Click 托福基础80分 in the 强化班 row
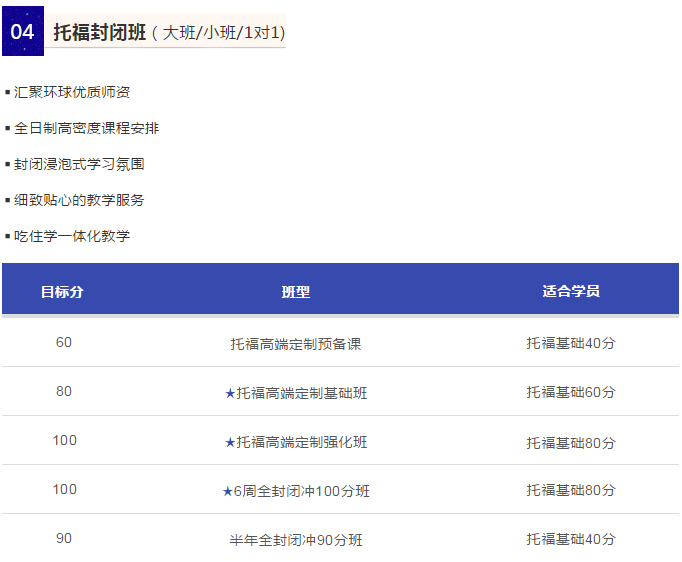682x562 pixels. click(571, 443)
